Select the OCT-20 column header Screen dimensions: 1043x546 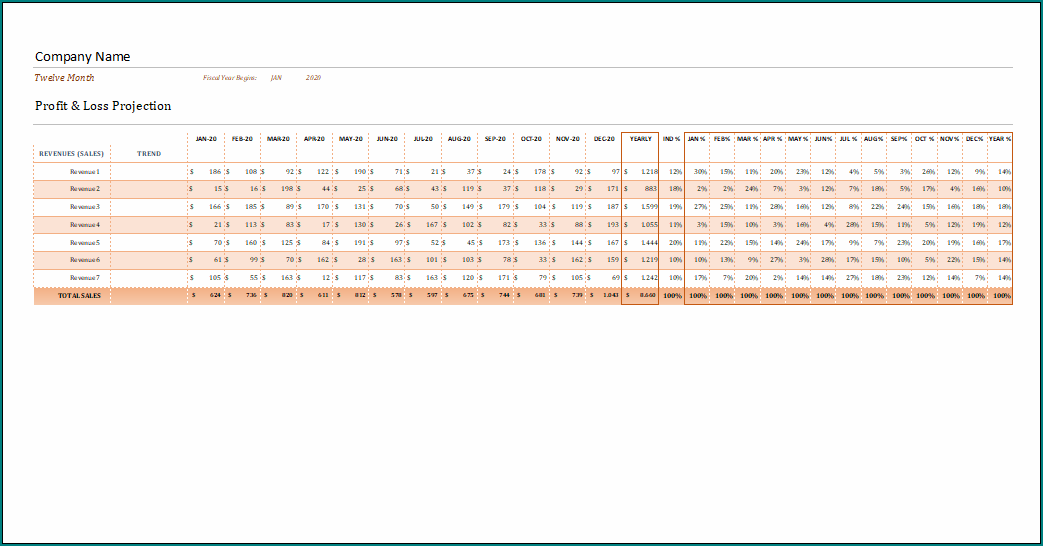pyautogui.click(x=531, y=139)
